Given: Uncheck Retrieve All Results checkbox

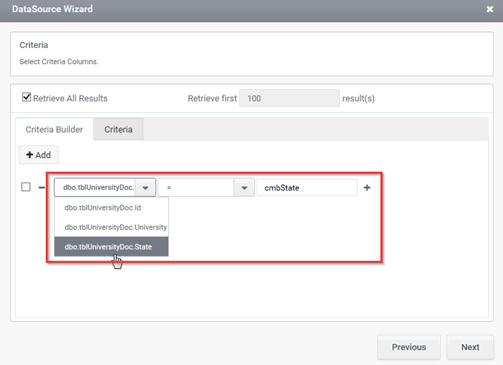Looking at the screenshot, I should (x=26, y=97).
